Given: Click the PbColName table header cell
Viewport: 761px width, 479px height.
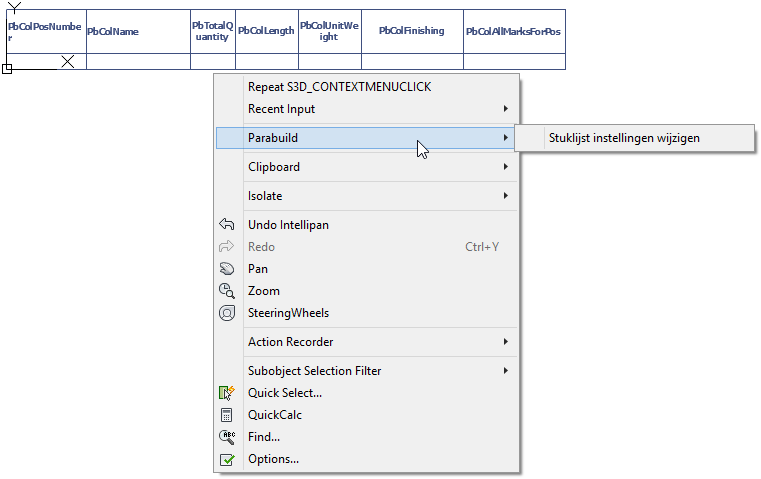Looking at the screenshot, I should pyautogui.click(x=138, y=32).
